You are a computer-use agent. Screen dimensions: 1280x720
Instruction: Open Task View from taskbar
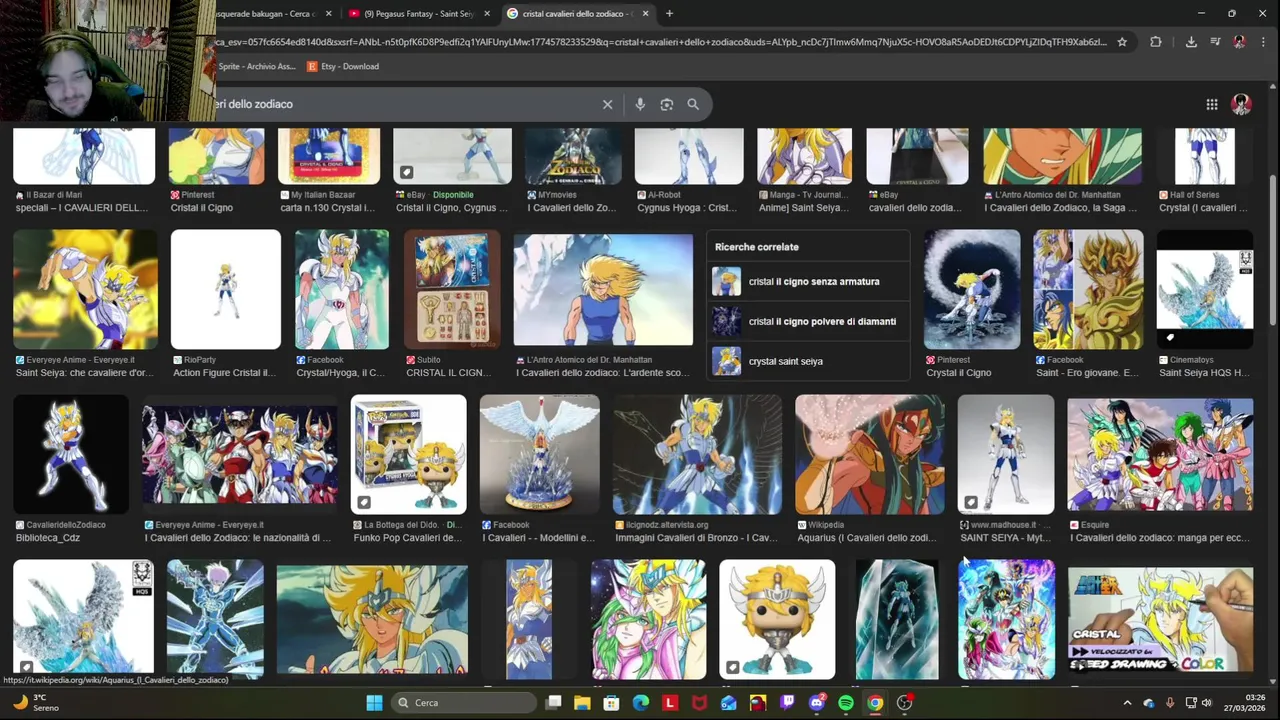pyautogui.click(x=553, y=703)
